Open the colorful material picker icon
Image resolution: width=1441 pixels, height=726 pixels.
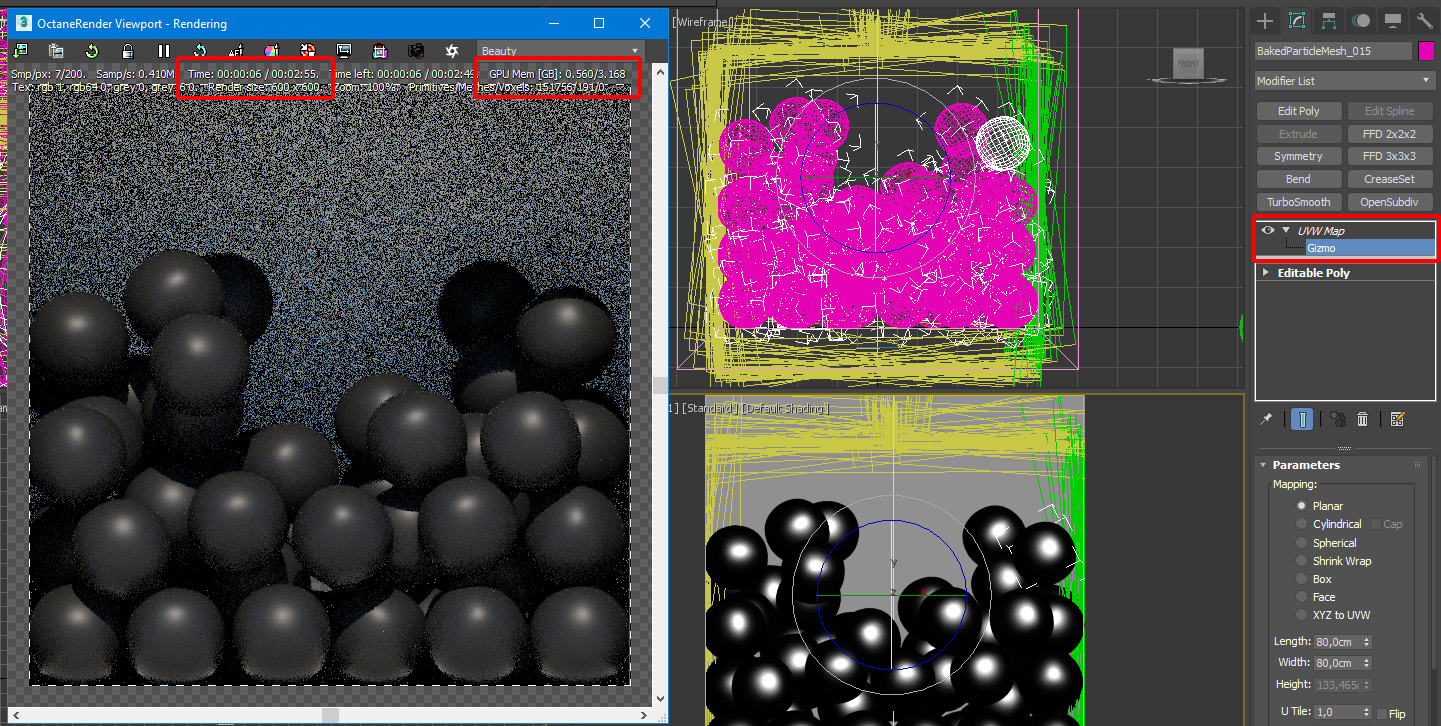click(x=272, y=51)
